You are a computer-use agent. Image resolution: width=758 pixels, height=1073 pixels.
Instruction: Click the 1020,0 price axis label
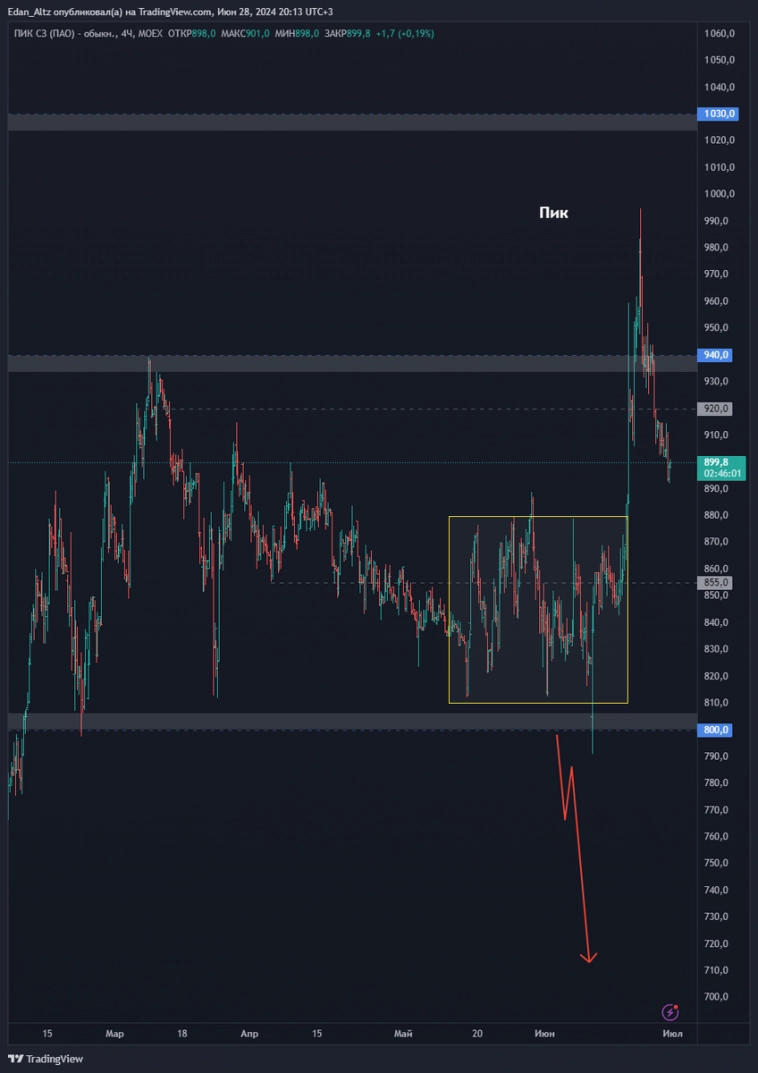[x=720, y=140]
